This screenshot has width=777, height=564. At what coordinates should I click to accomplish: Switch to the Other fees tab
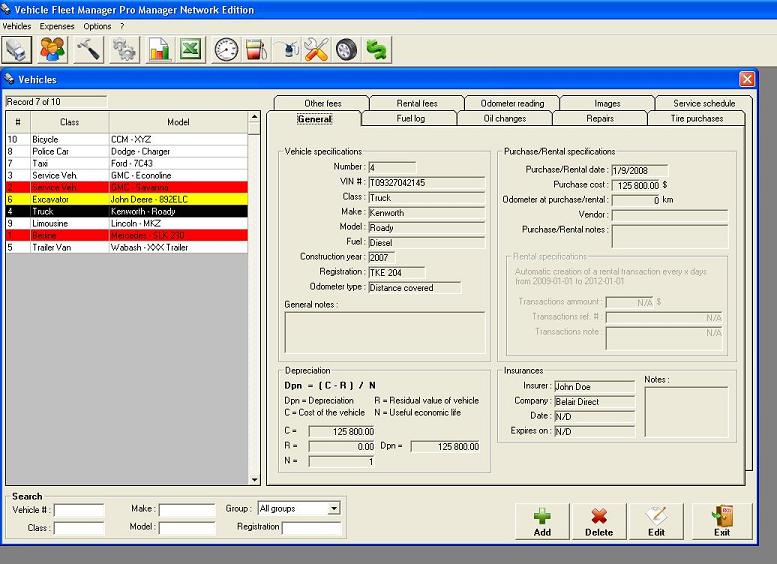323,103
